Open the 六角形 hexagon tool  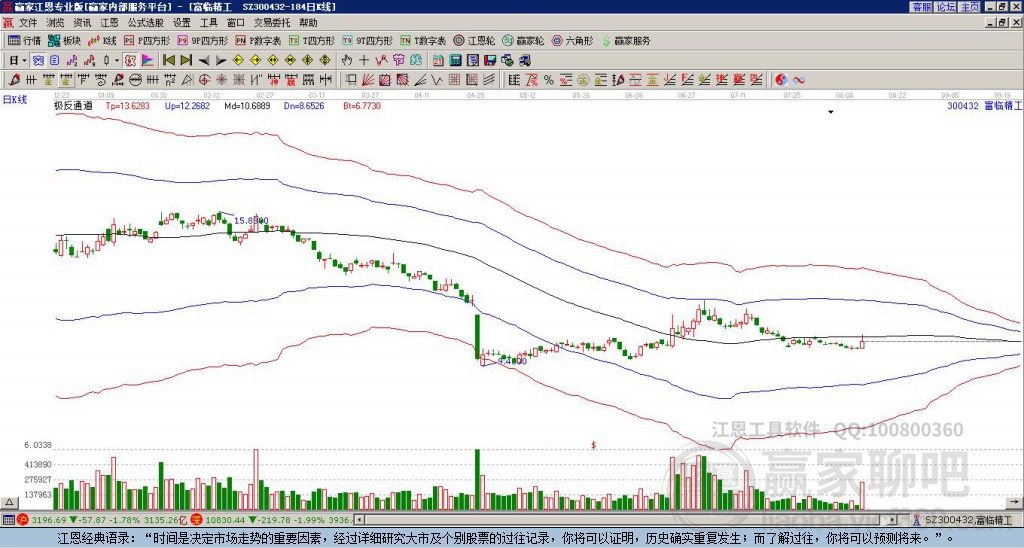click(572, 40)
